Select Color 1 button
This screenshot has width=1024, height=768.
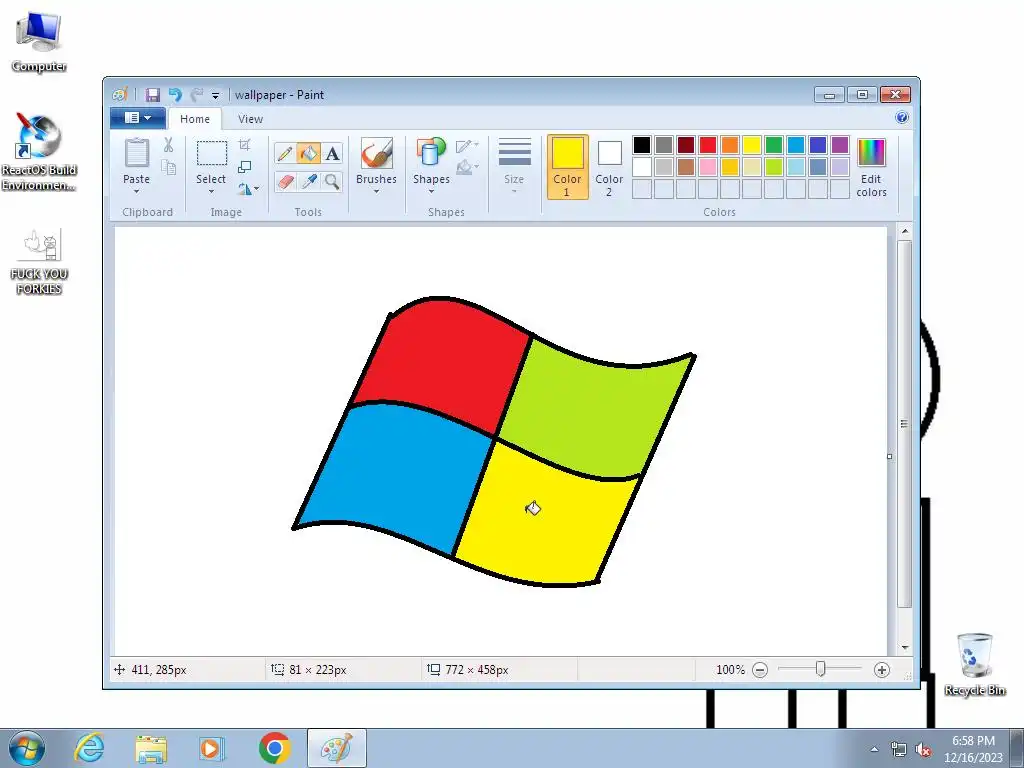(567, 167)
